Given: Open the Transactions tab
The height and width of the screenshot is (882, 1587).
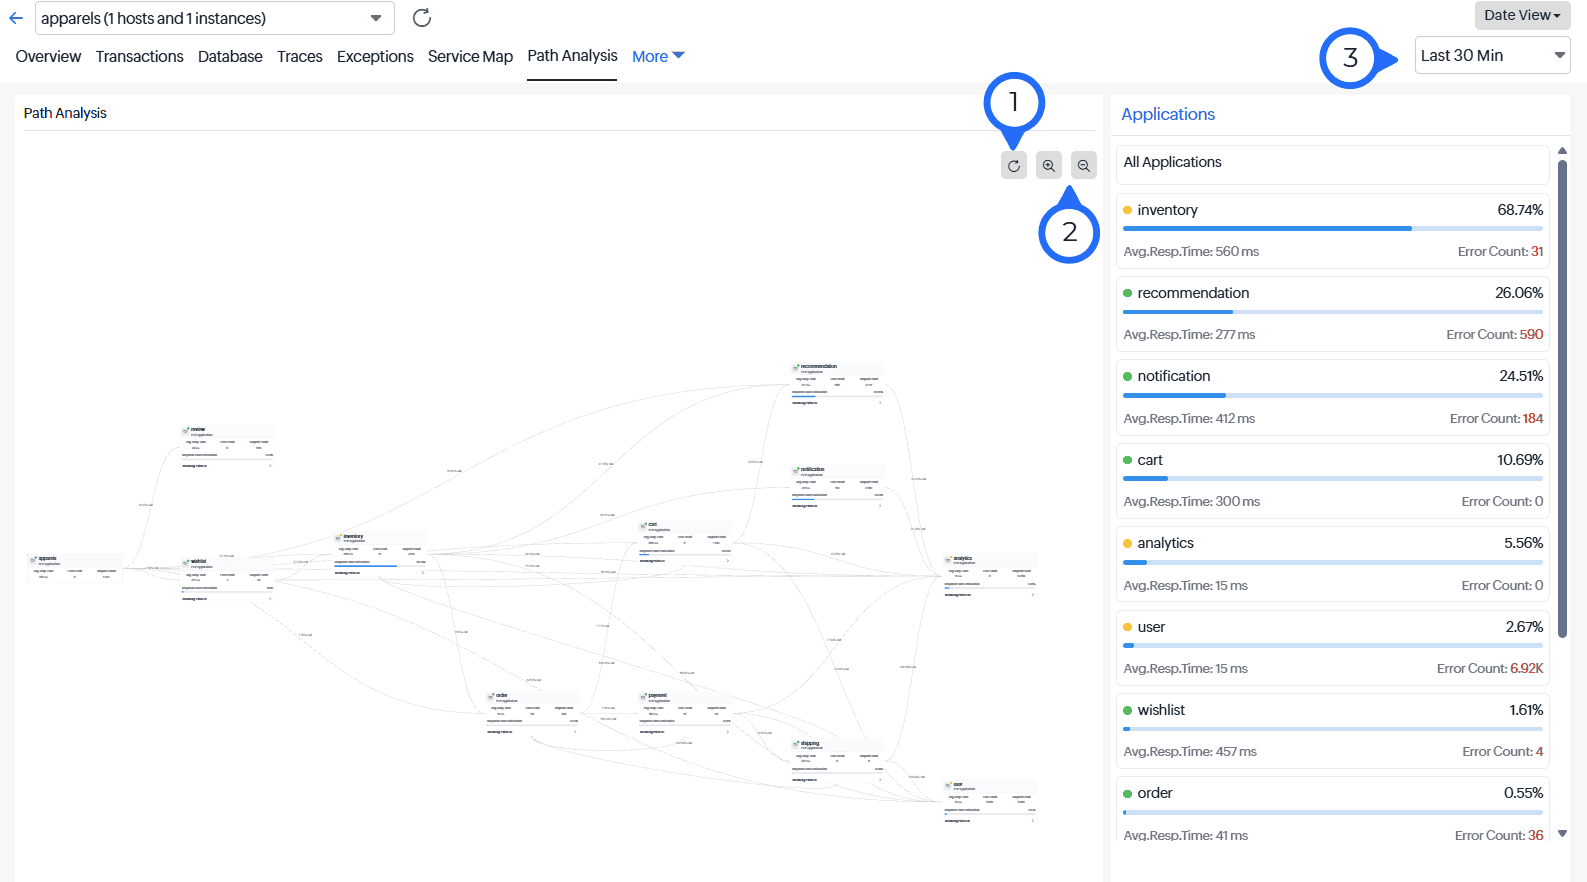Looking at the screenshot, I should tap(139, 57).
